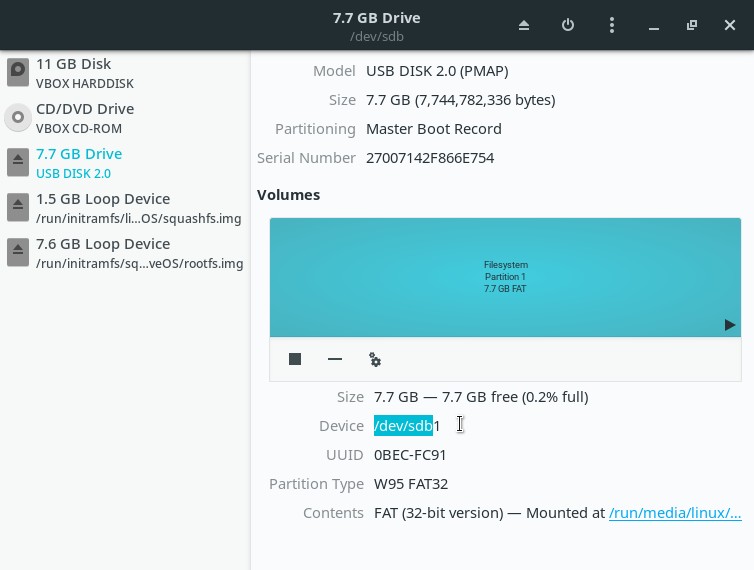Open the drive options three-dot menu
Image resolution: width=754 pixels, height=570 pixels.
coord(612,25)
